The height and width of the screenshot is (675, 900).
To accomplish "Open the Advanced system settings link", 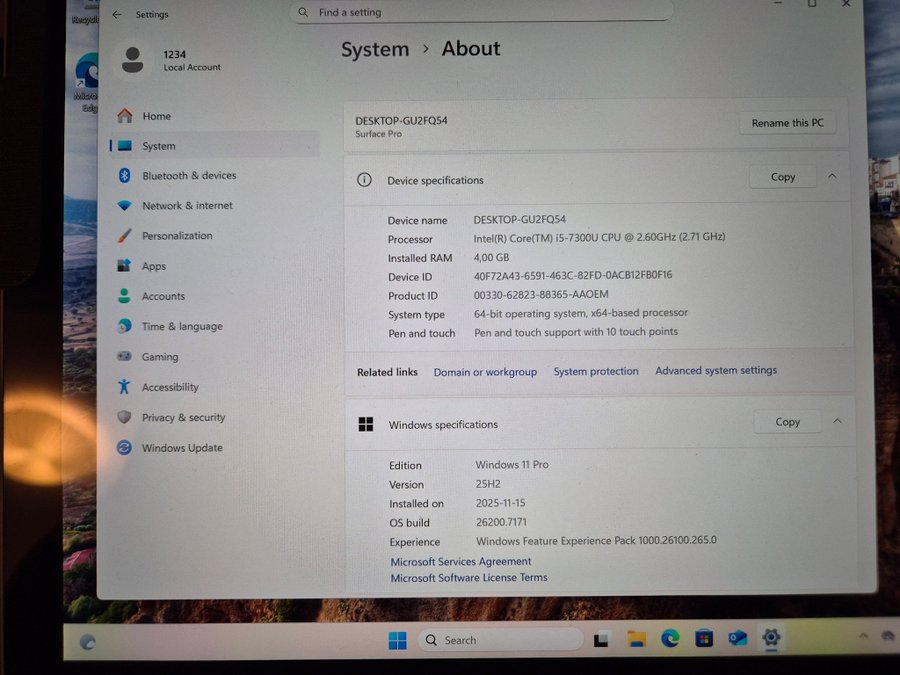I will [x=716, y=371].
